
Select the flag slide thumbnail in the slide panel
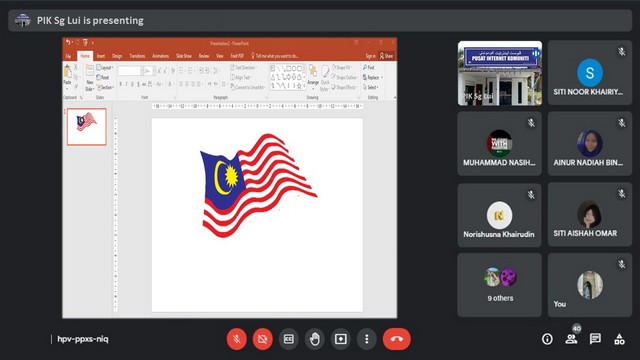click(x=87, y=127)
